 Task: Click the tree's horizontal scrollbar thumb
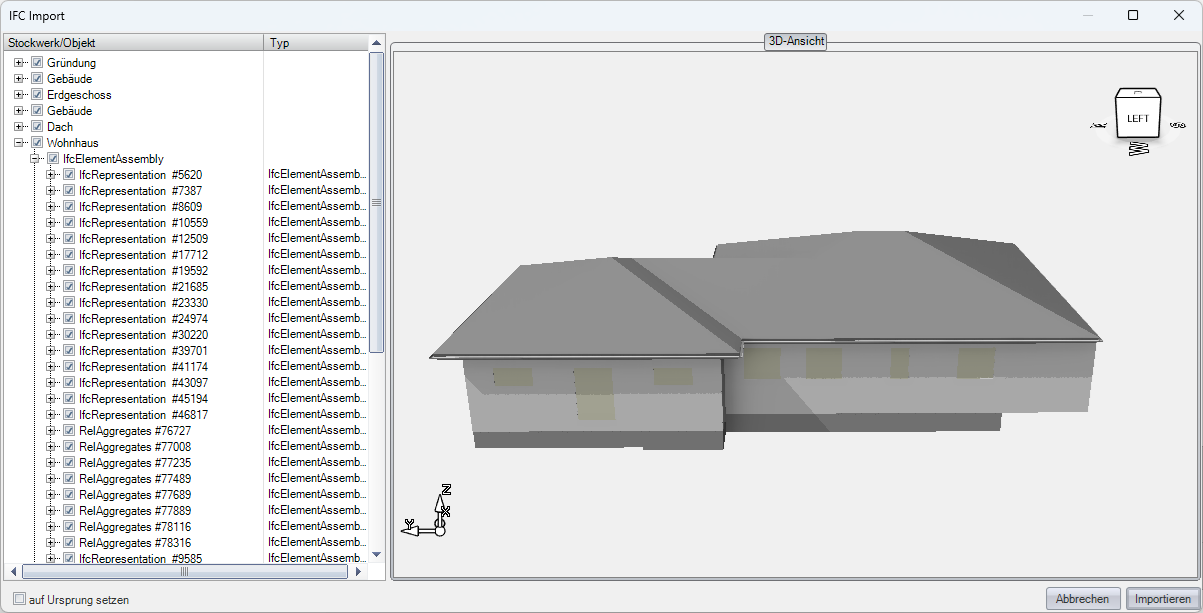(x=185, y=572)
